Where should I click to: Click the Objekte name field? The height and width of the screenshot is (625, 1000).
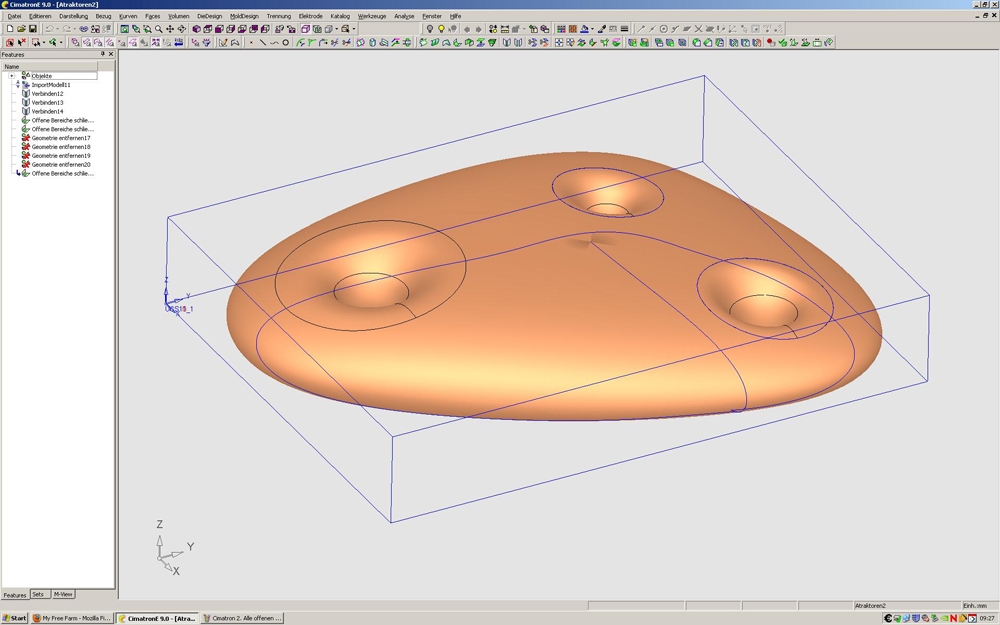64,75
